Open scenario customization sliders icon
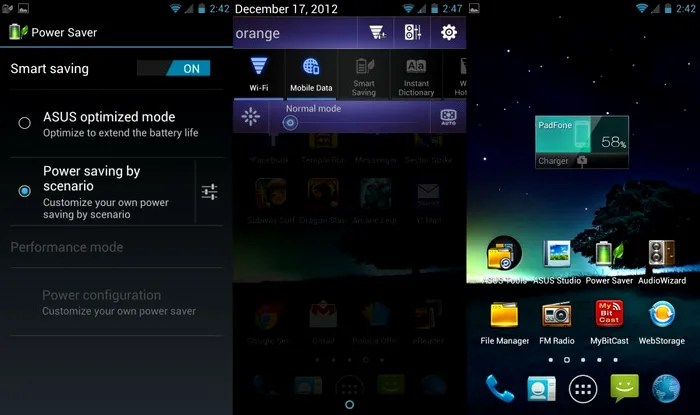Screen dimensions: 700x415 click(x=209, y=192)
